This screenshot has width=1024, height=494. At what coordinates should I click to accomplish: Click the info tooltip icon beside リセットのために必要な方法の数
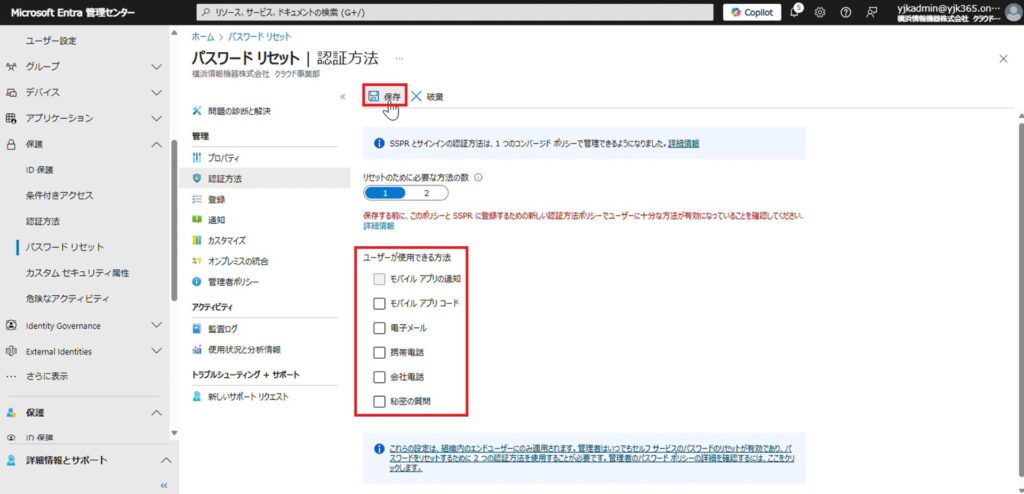479,177
